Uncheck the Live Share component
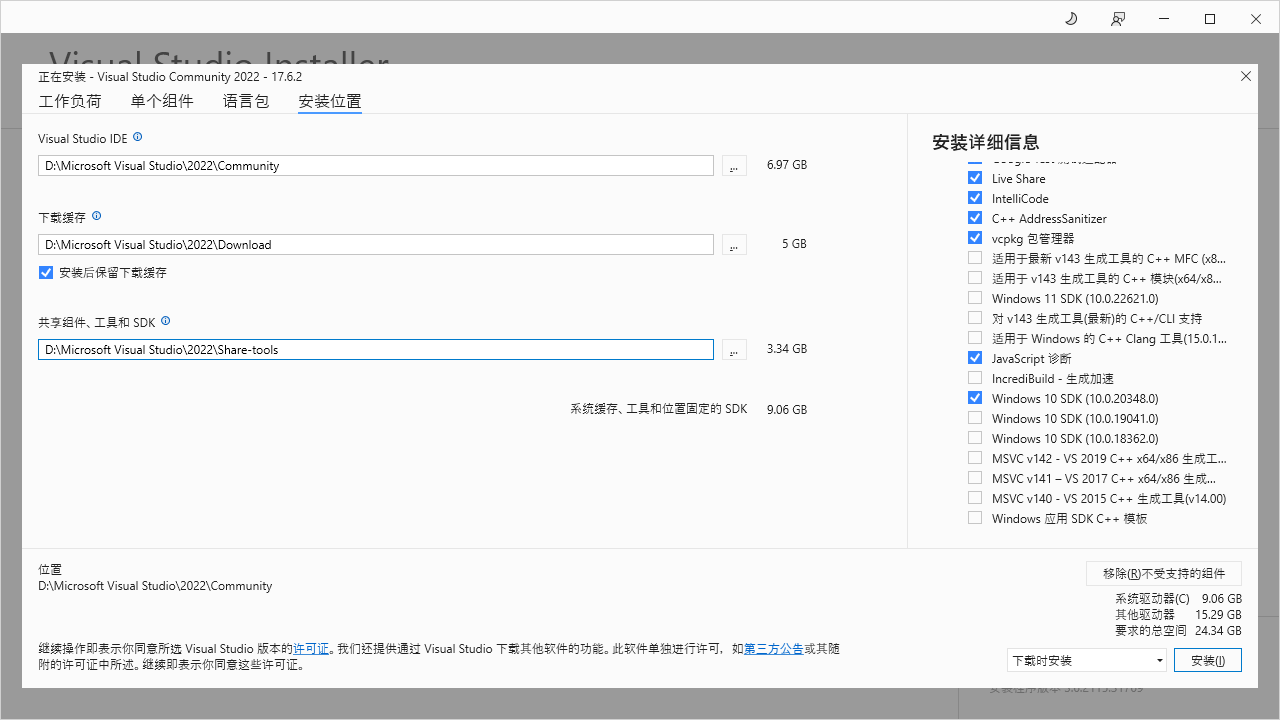The height and width of the screenshot is (720, 1280). 975,178
